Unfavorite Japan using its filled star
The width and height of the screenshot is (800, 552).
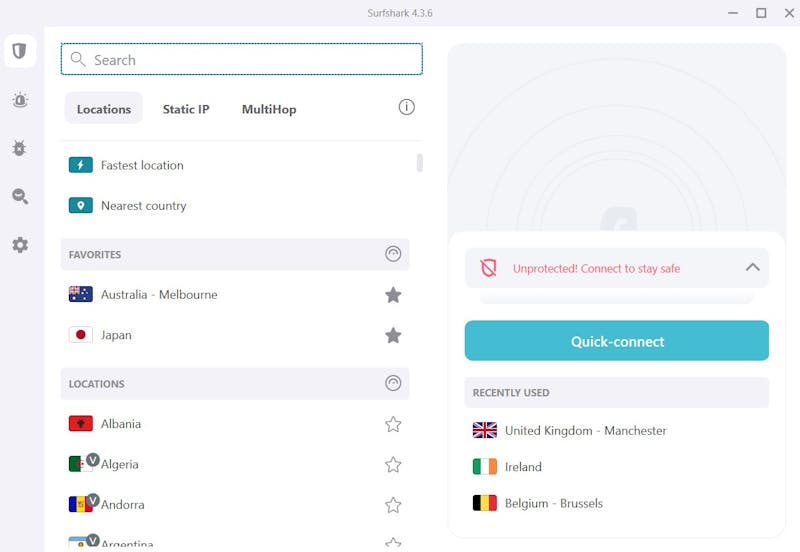[393, 335]
